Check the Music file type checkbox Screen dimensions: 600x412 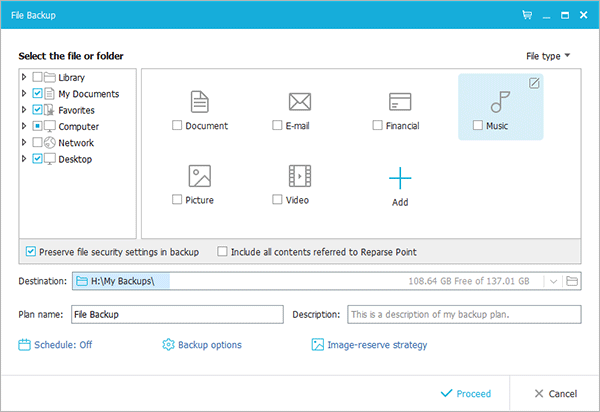point(478,126)
